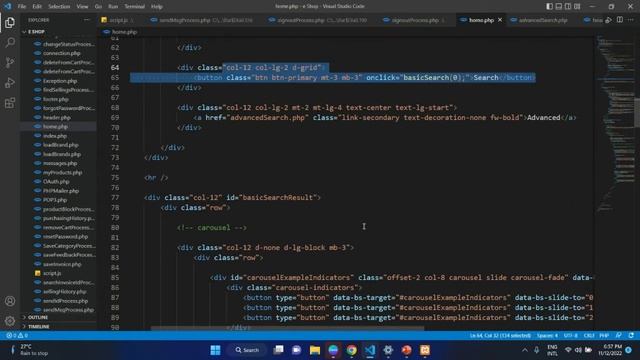The image size is (640, 360).
Task: Open footer.php in the explorer
Action: click(56, 99)
